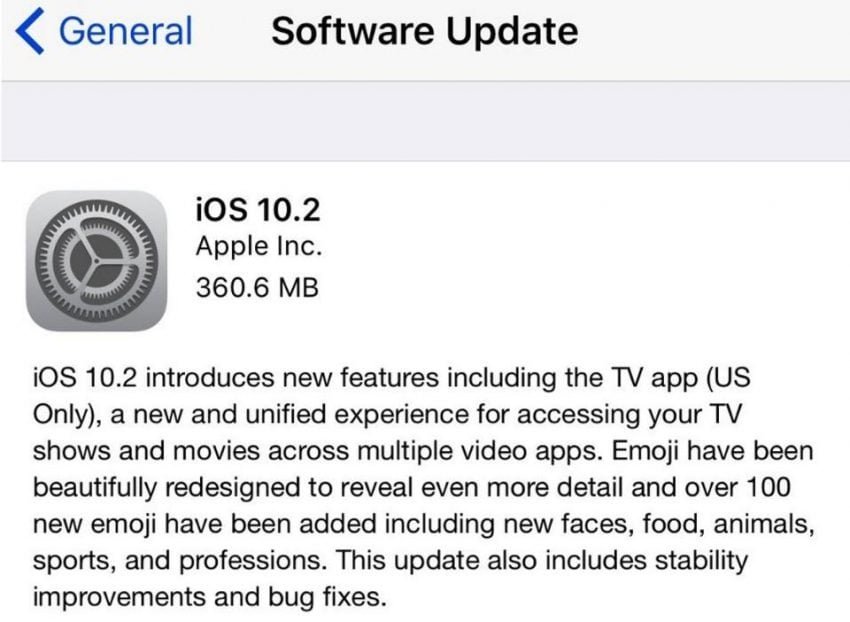
Task: Click the center hub of the gear icon
Action: coord(96,261)
